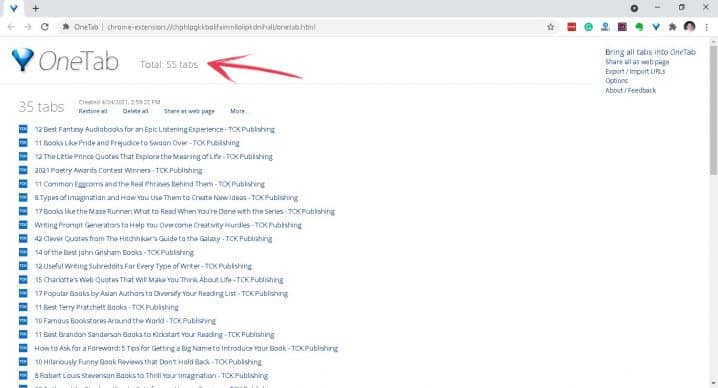Reload the OneTab page
Viewport: 718px width, 388px height.
pyautogui.click(x=44, y=27)
